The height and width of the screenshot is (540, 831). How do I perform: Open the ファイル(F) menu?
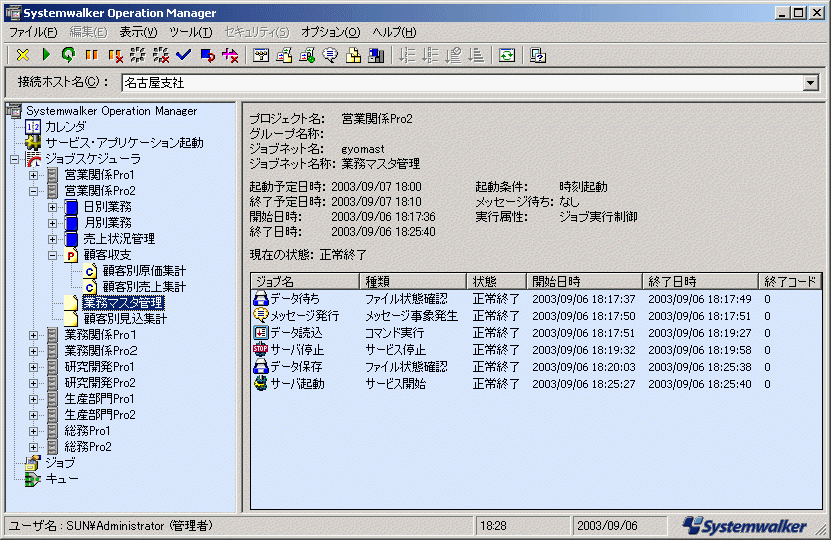(x=33, y=32)
